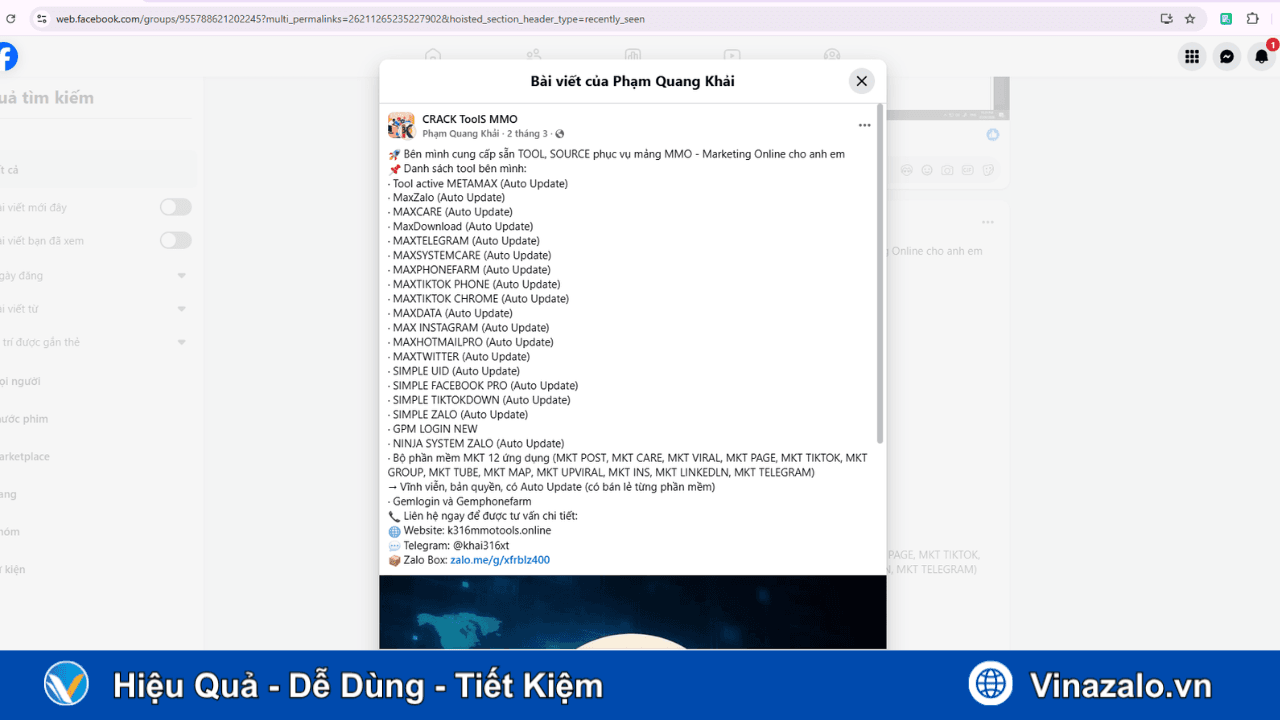Click the CRACK ToolS MMO group avatar
1280x720 pixels.
point(401,125)
